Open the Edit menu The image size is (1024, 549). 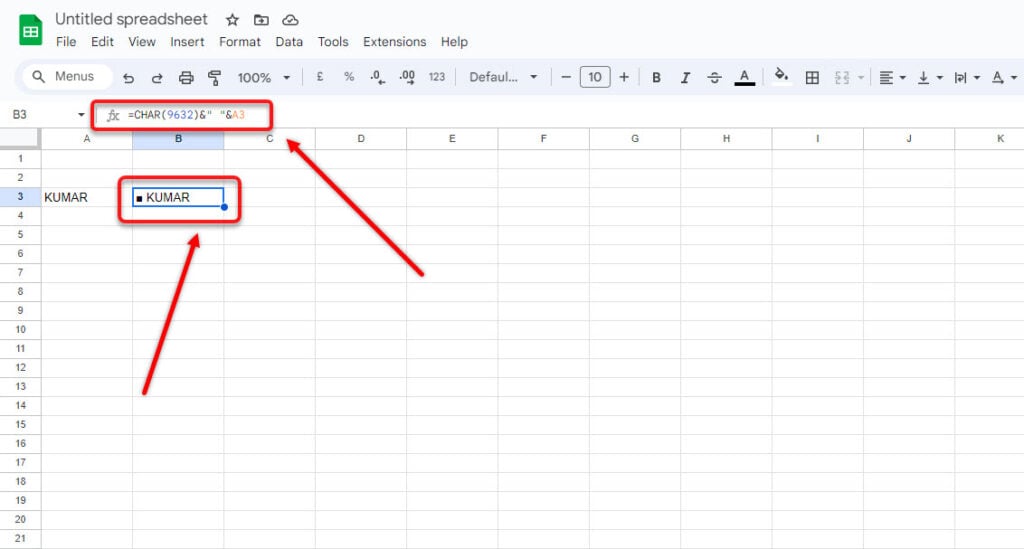coord(102,42)
